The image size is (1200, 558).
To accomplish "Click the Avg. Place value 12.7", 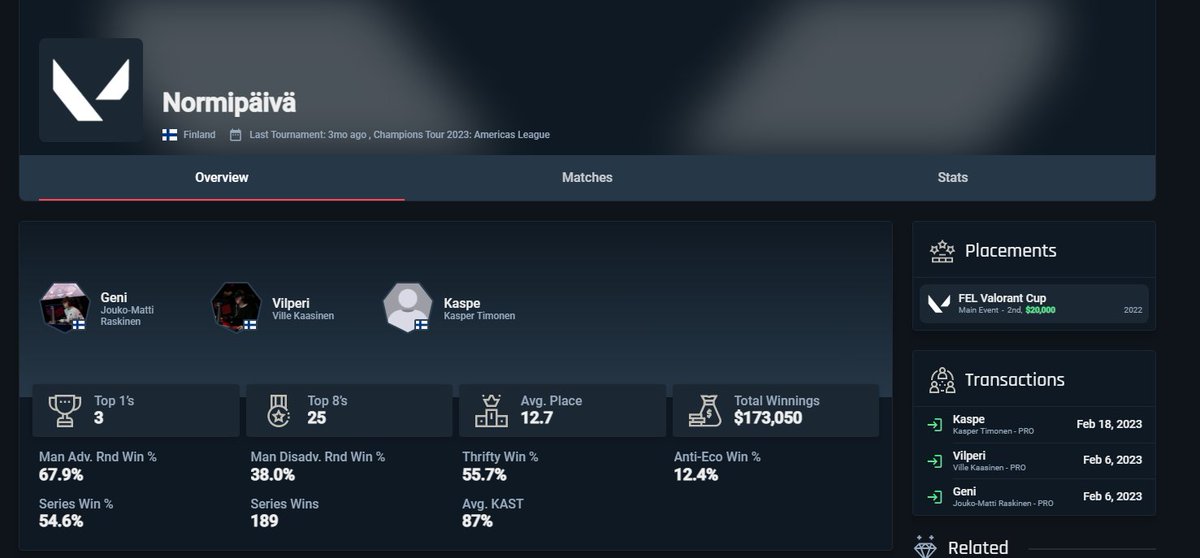I will coord(537,418).
